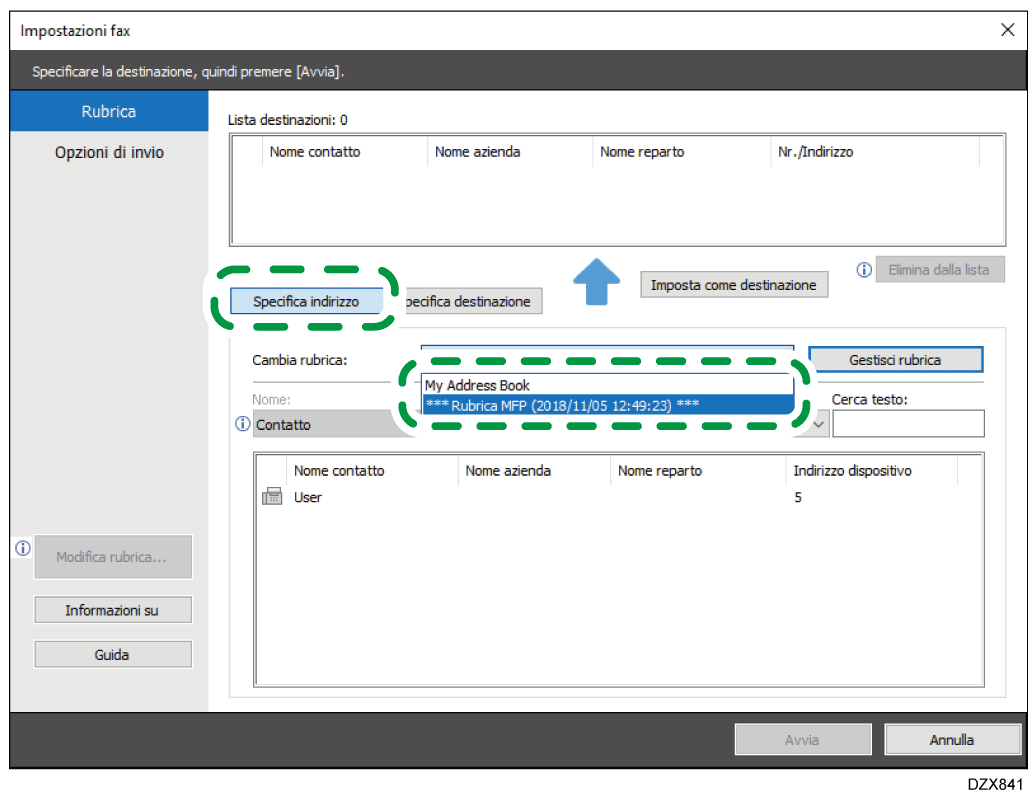Click the blue up arrow icon
Image resolution: width=1028 pixels, height=796 pixels.
(596, 282)
